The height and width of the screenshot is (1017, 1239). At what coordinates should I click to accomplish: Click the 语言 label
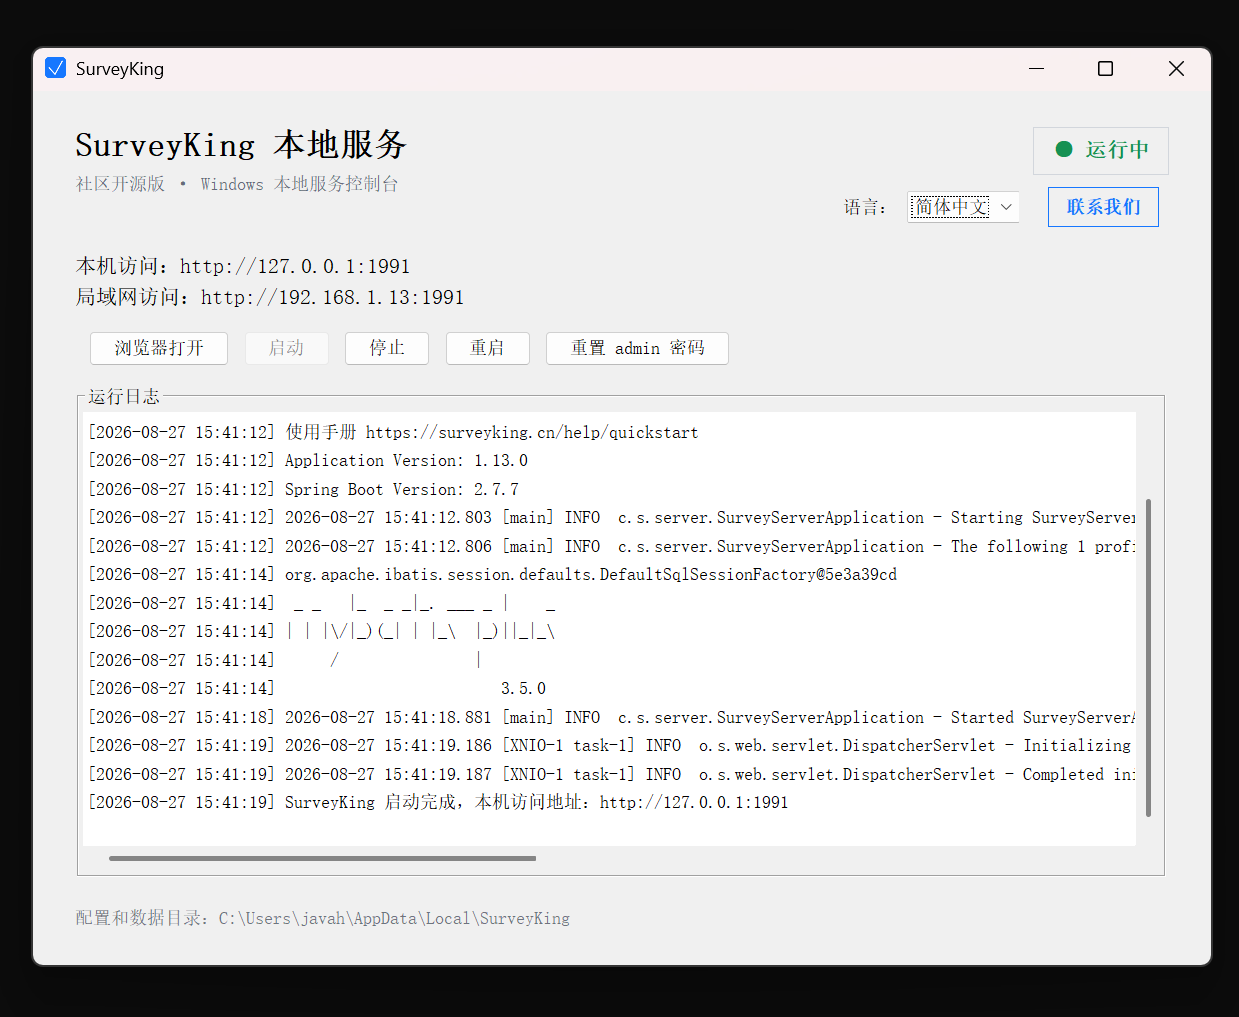pos(865,207)
